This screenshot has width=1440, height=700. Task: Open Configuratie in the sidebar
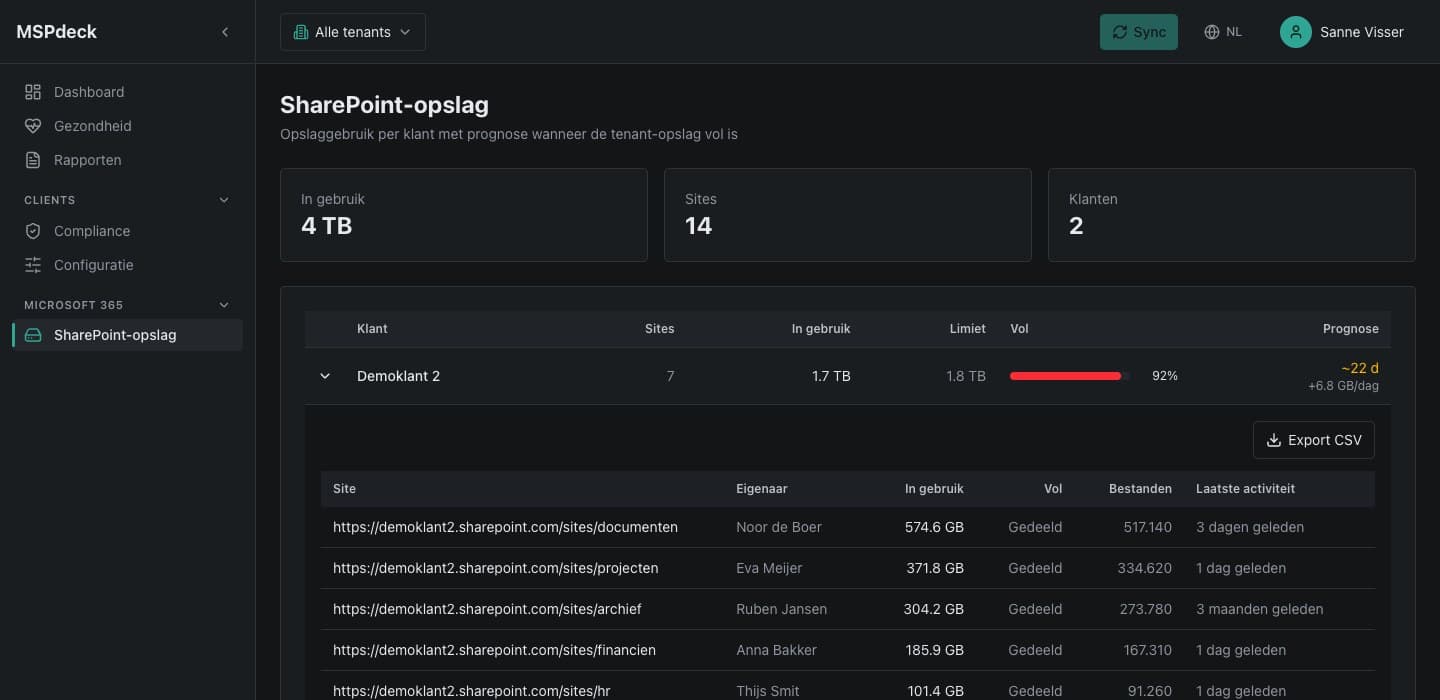(127, 265)
